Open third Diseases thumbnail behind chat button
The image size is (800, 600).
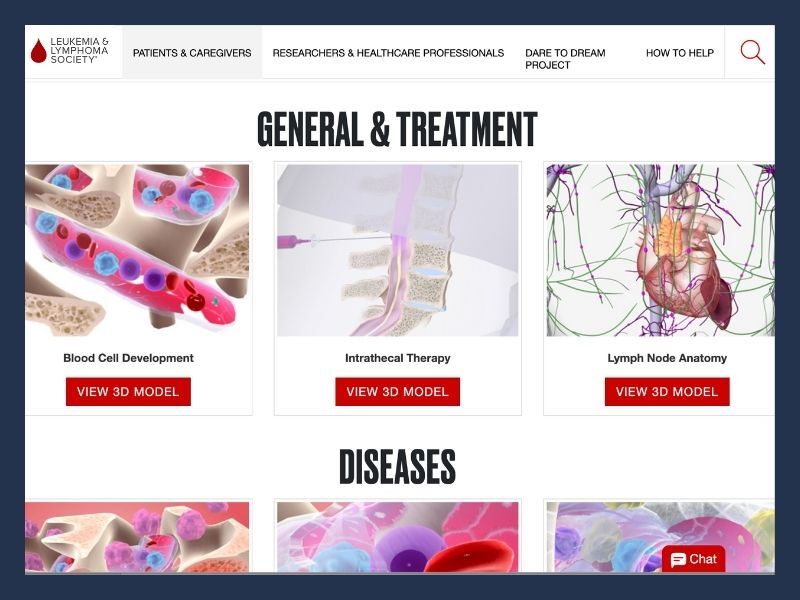602,537
